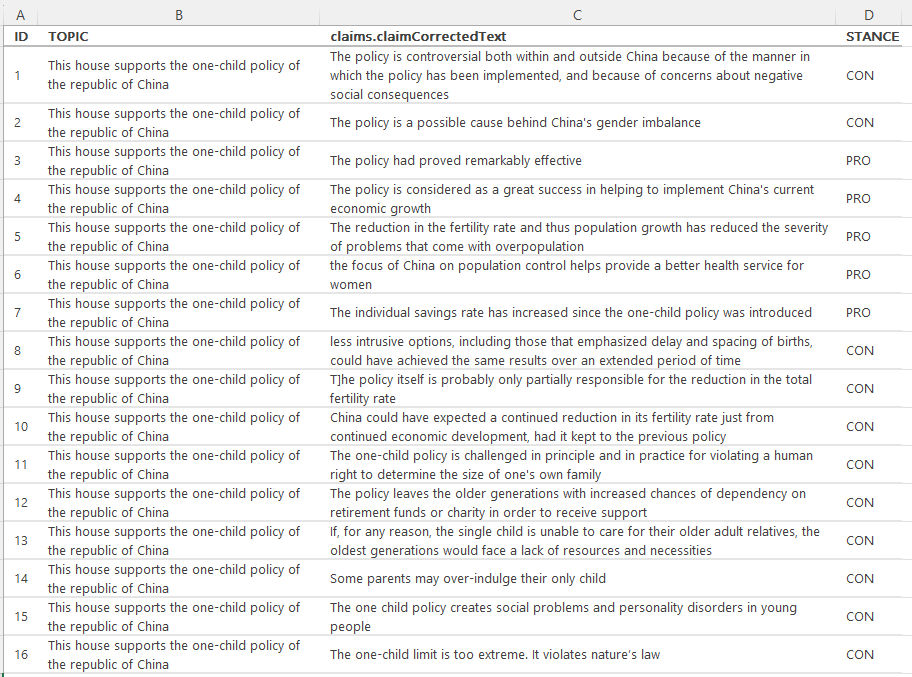Select the individual savings rate claim cell
The width and height of the screenshot is (912, 677).
[x=577, y=312]
